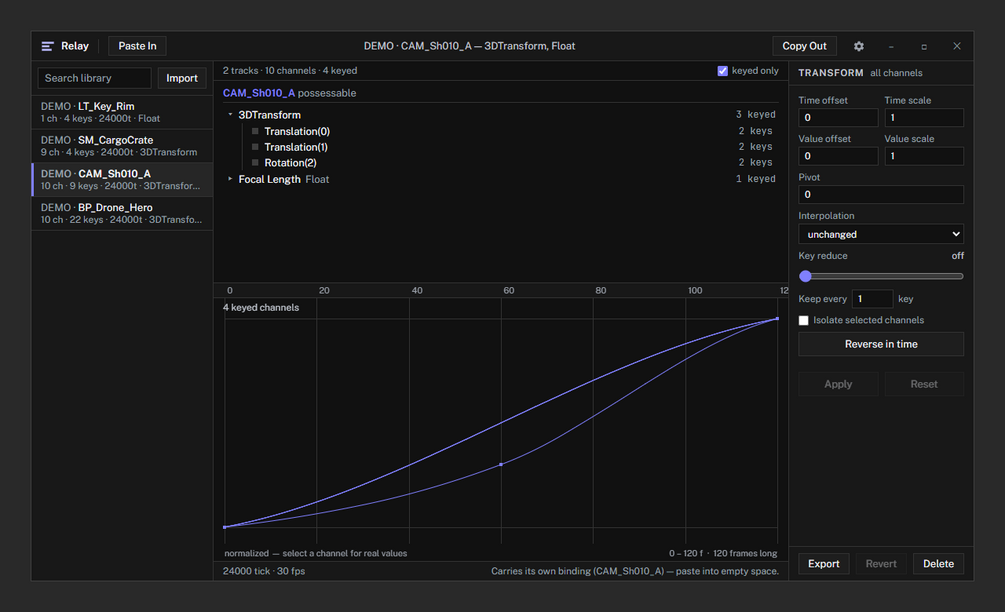Viewport: 1005px width, 612px height.
Task: Open settings gear icon
Action: click(x=859, y=46)
